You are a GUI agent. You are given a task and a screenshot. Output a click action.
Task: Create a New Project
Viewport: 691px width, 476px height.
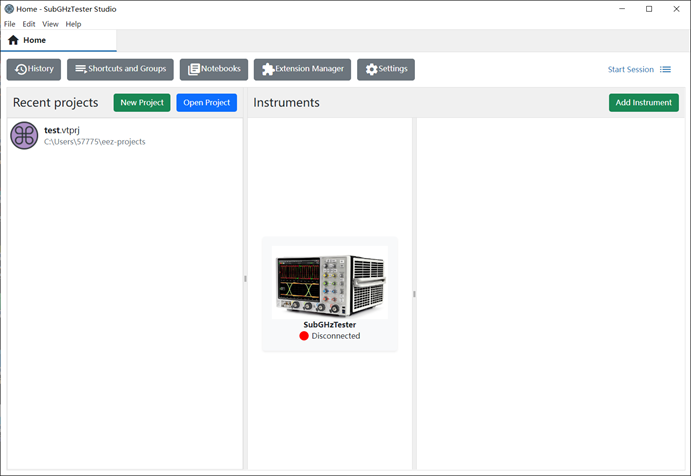(142, 103)
